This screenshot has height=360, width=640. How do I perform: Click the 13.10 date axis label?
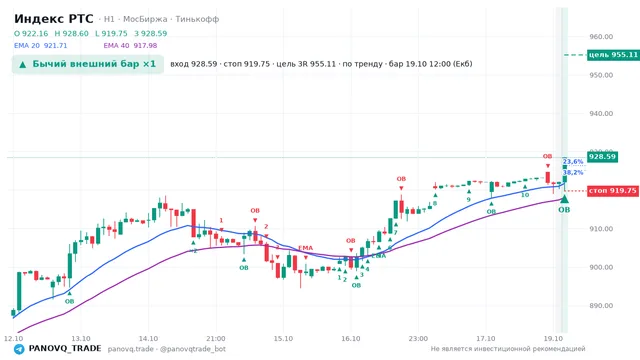(81, 339)
